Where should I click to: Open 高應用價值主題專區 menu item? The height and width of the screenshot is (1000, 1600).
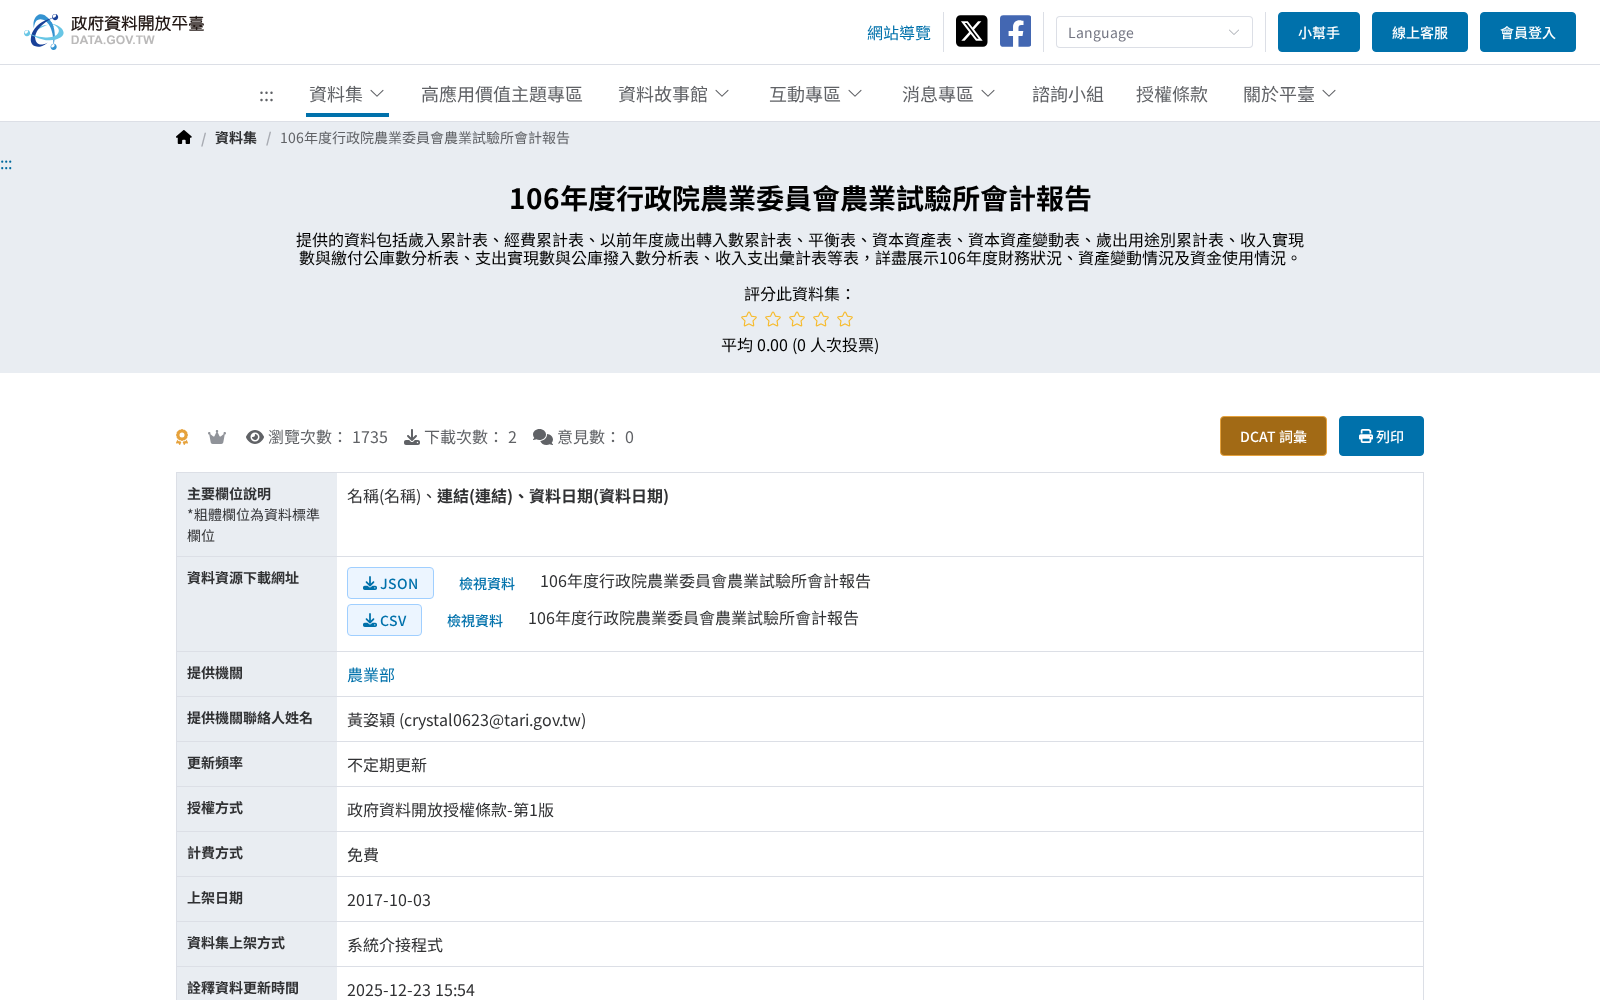point(501,94)
